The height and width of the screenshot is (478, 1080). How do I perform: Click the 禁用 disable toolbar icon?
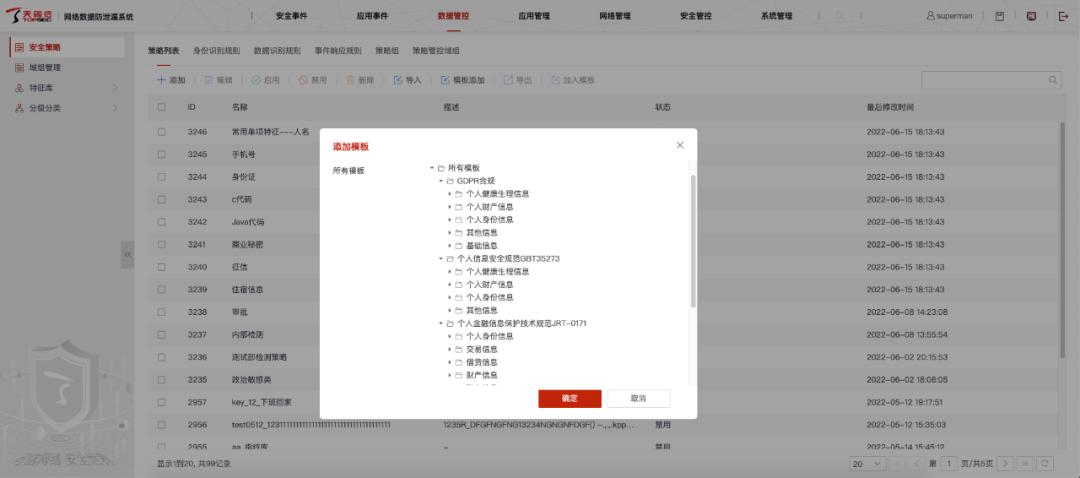302,80
